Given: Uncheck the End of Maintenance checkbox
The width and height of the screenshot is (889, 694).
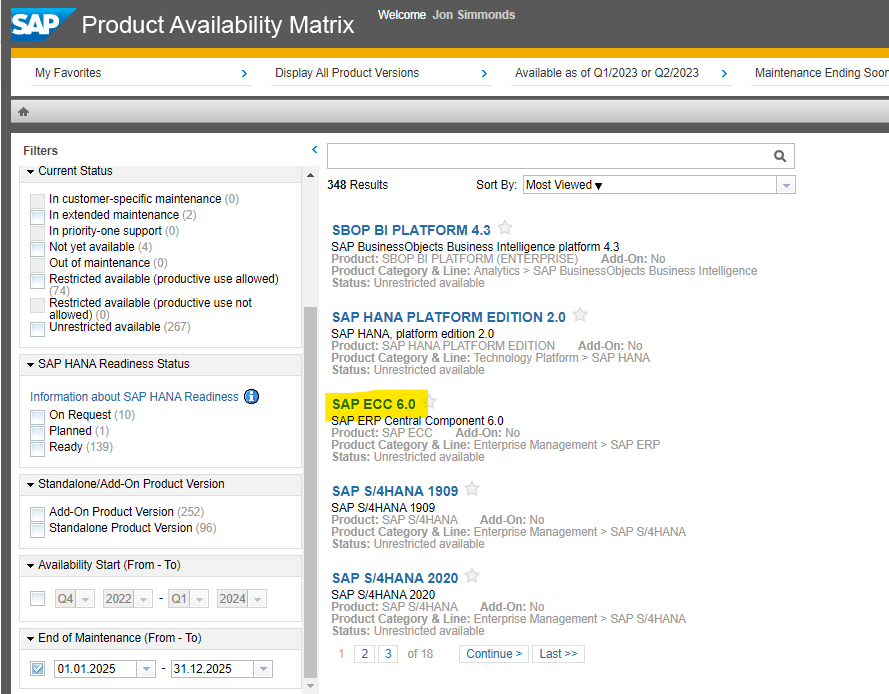Looking at the screenshot, I should pyautogui.click(x=37, y=669).
